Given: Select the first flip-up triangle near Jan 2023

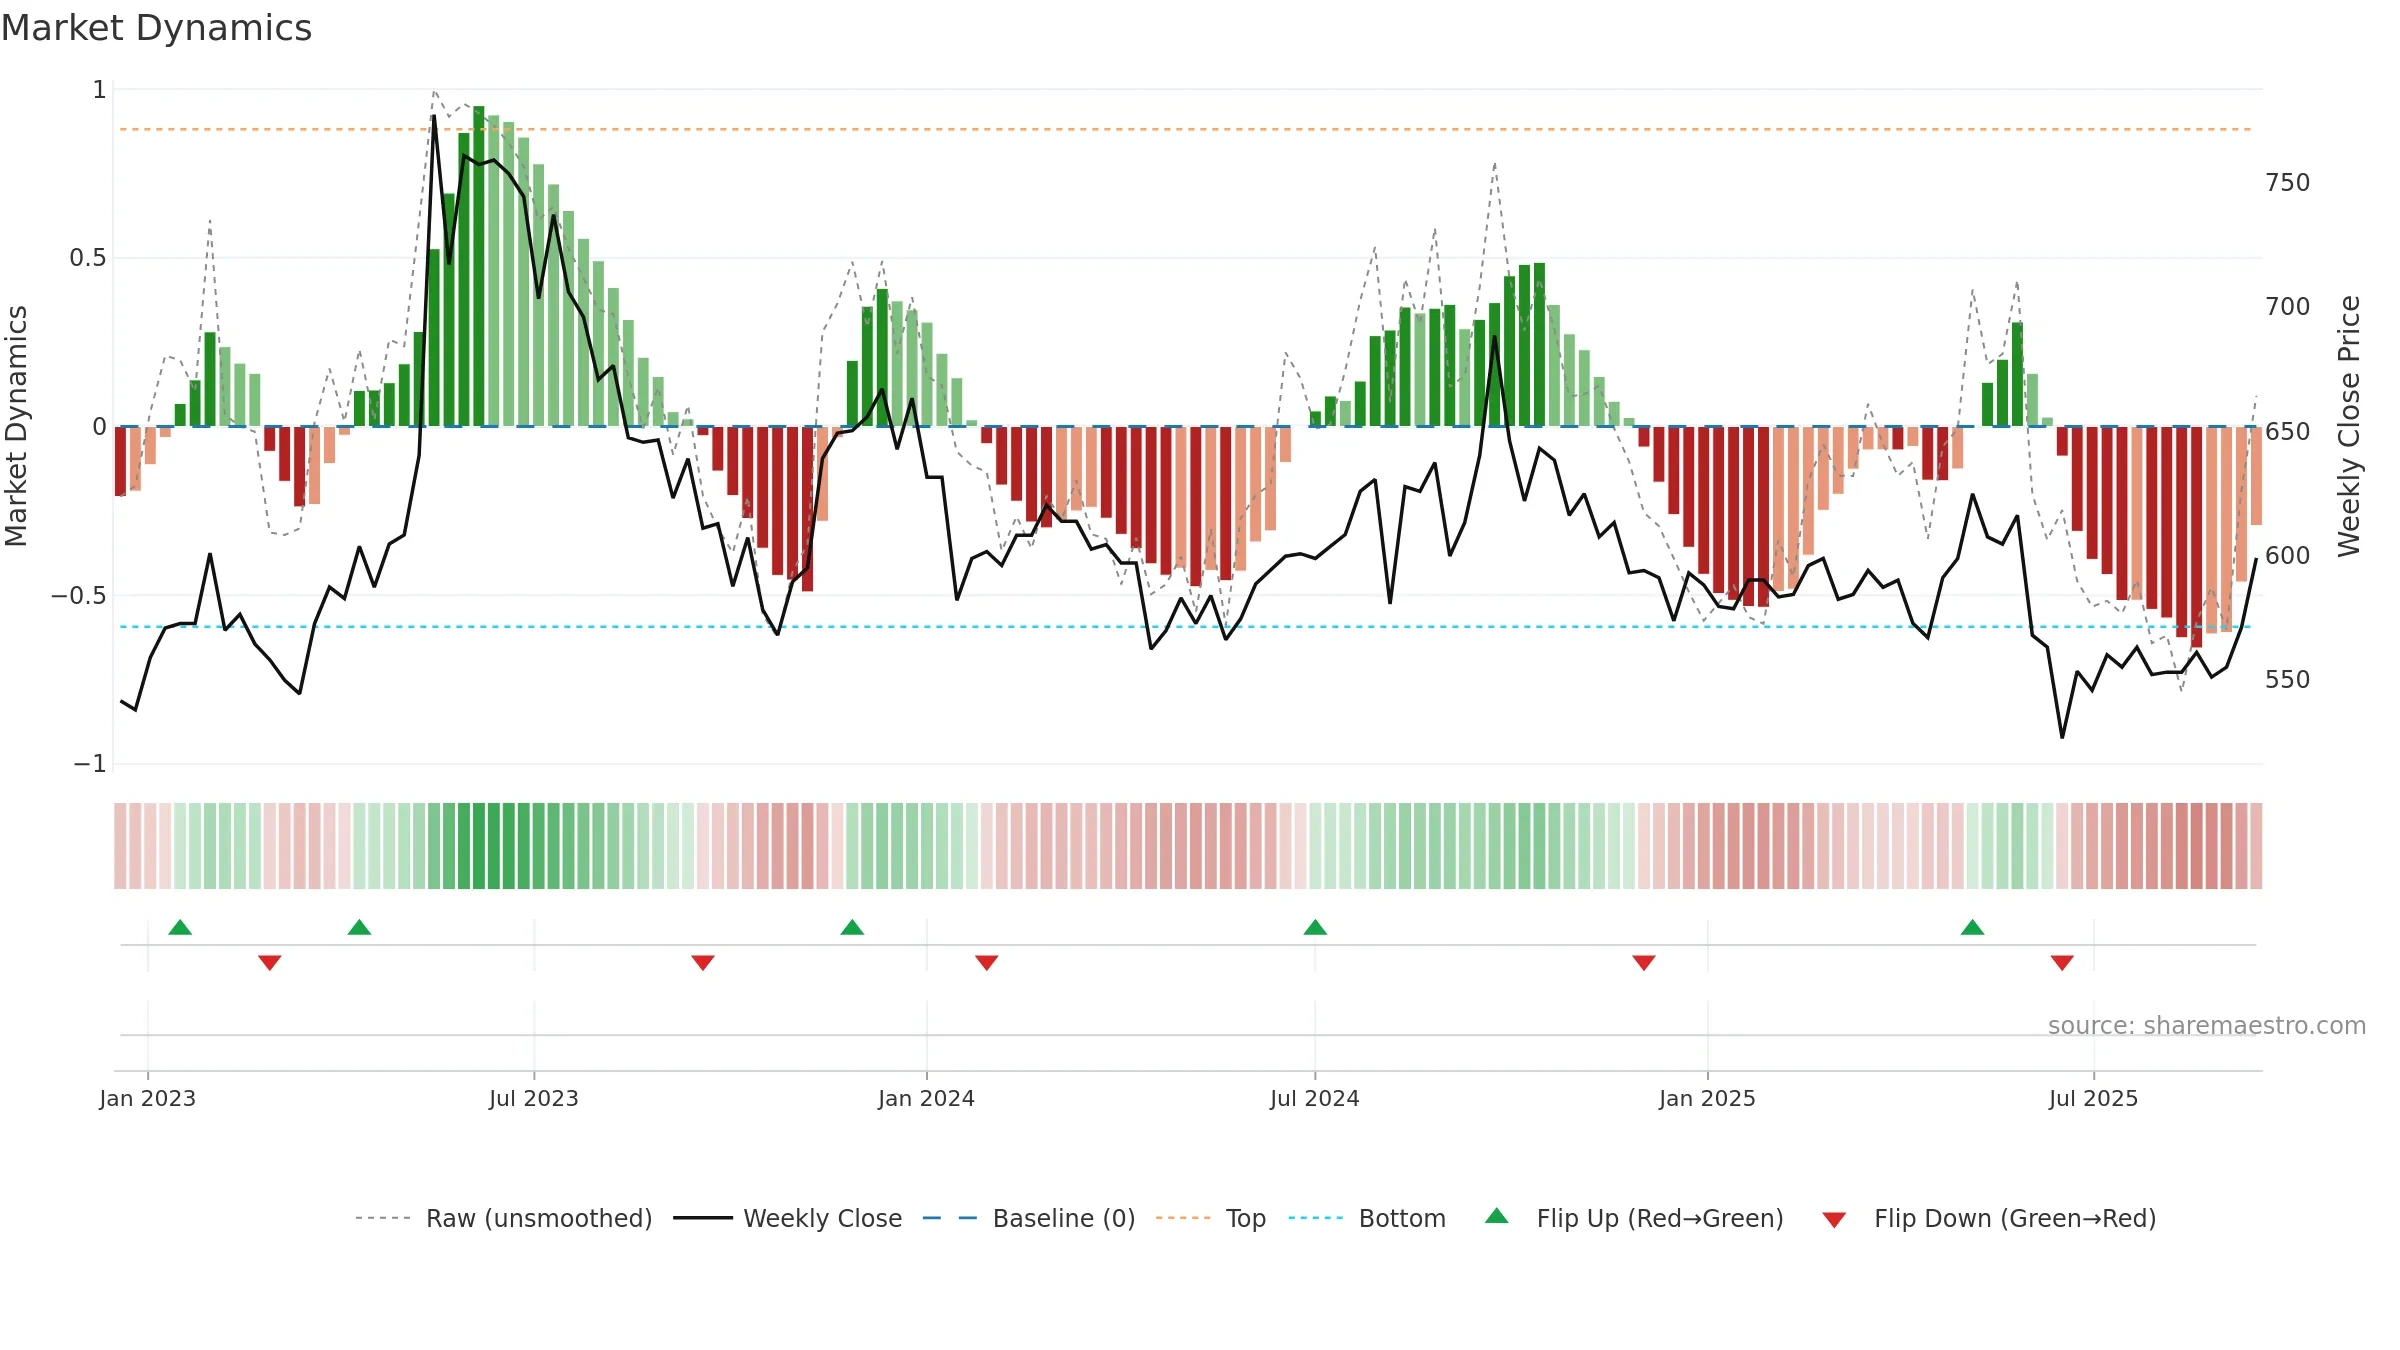Looking at the screenshot, I should point(180,928).
